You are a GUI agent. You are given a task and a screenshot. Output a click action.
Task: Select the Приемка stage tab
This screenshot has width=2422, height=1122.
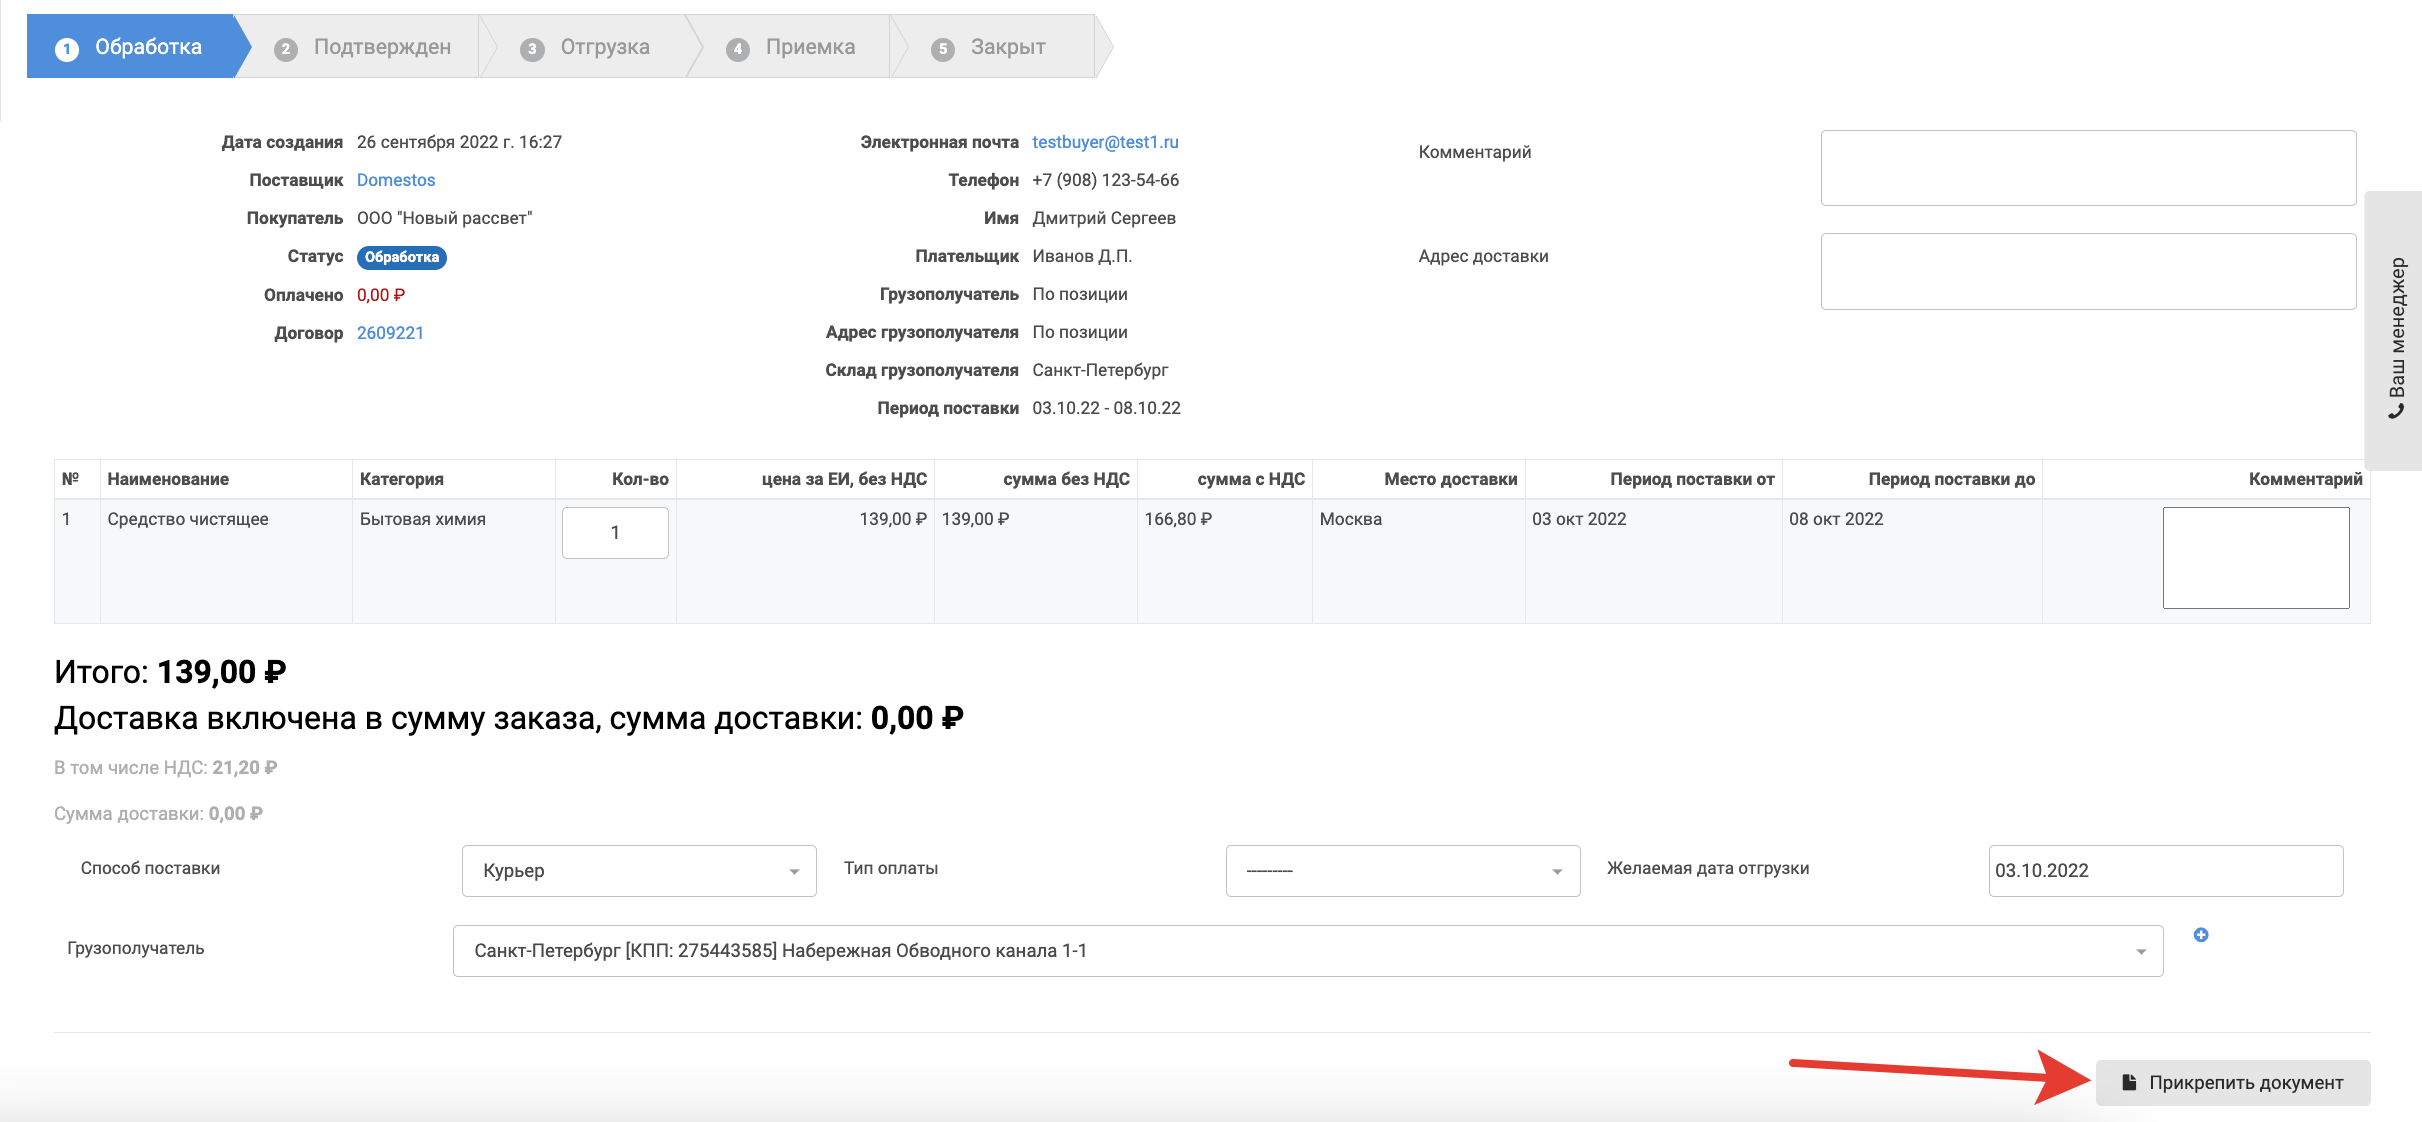pyautogui.click(x=809, y=47)
